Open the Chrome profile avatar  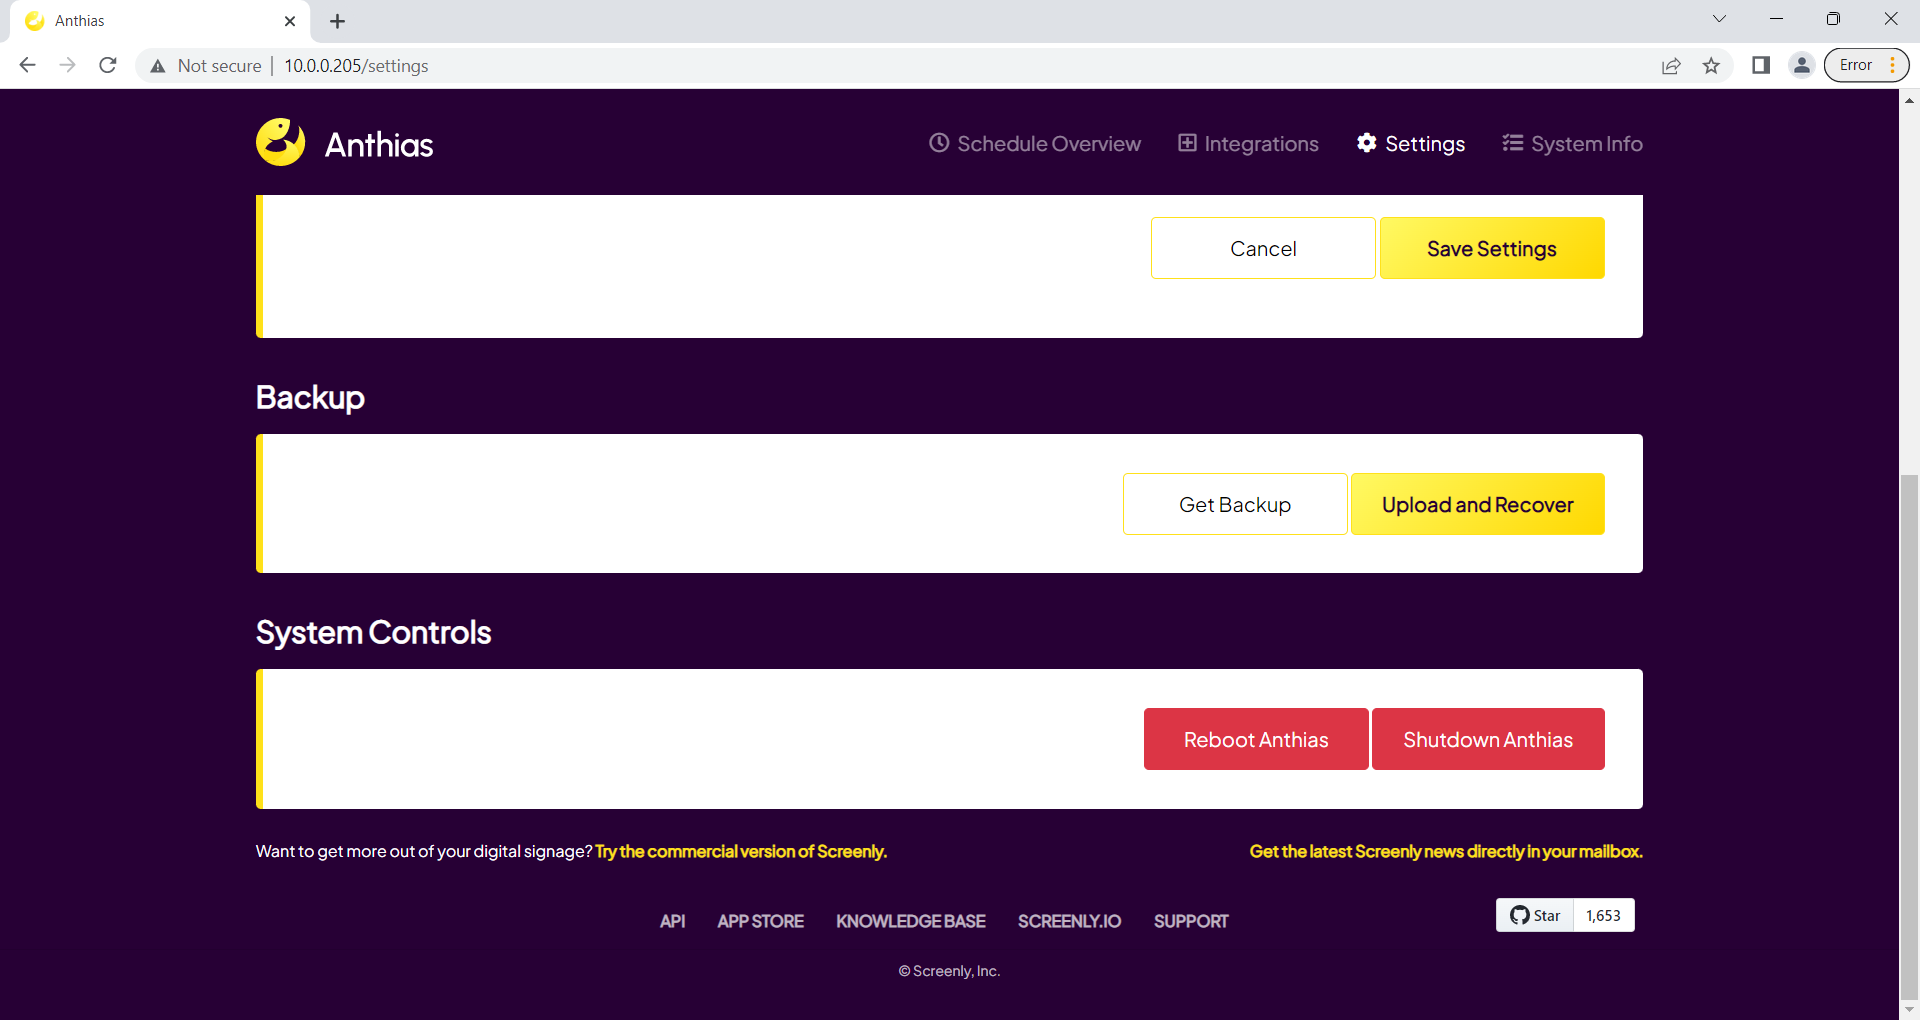[x=1801, y=65]
